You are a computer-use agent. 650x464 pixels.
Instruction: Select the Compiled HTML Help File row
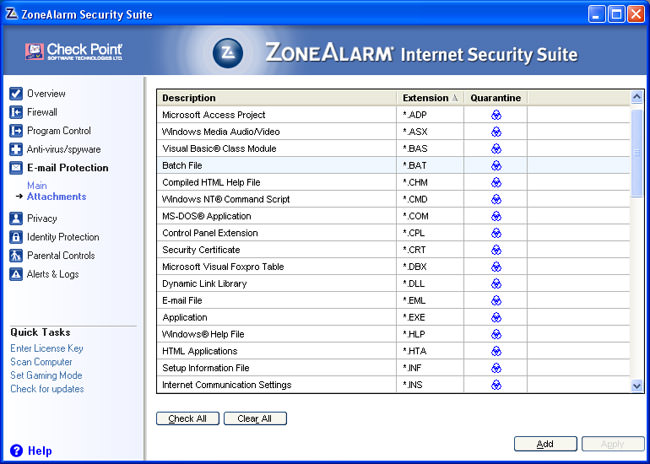click(393, 182)
